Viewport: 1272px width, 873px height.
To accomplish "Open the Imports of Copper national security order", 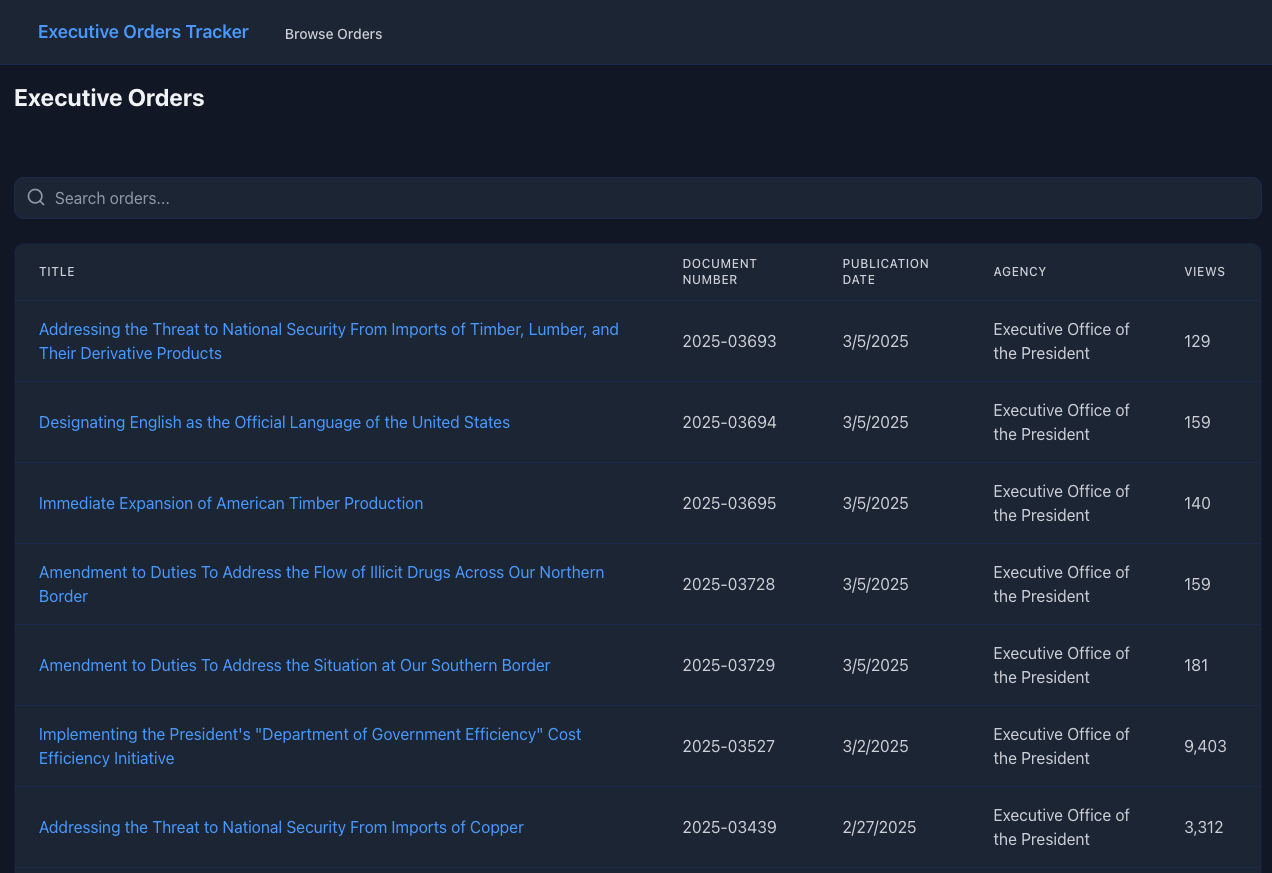I will (x=281, y=827).
